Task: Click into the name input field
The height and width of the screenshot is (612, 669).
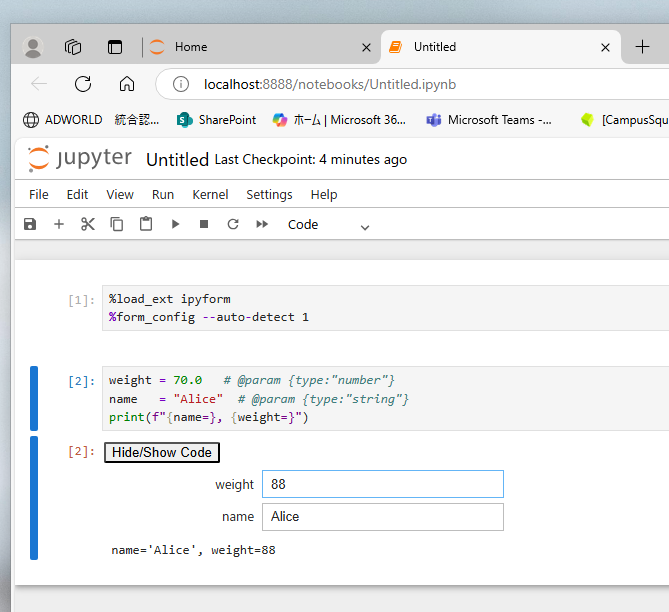Action: 383,517
